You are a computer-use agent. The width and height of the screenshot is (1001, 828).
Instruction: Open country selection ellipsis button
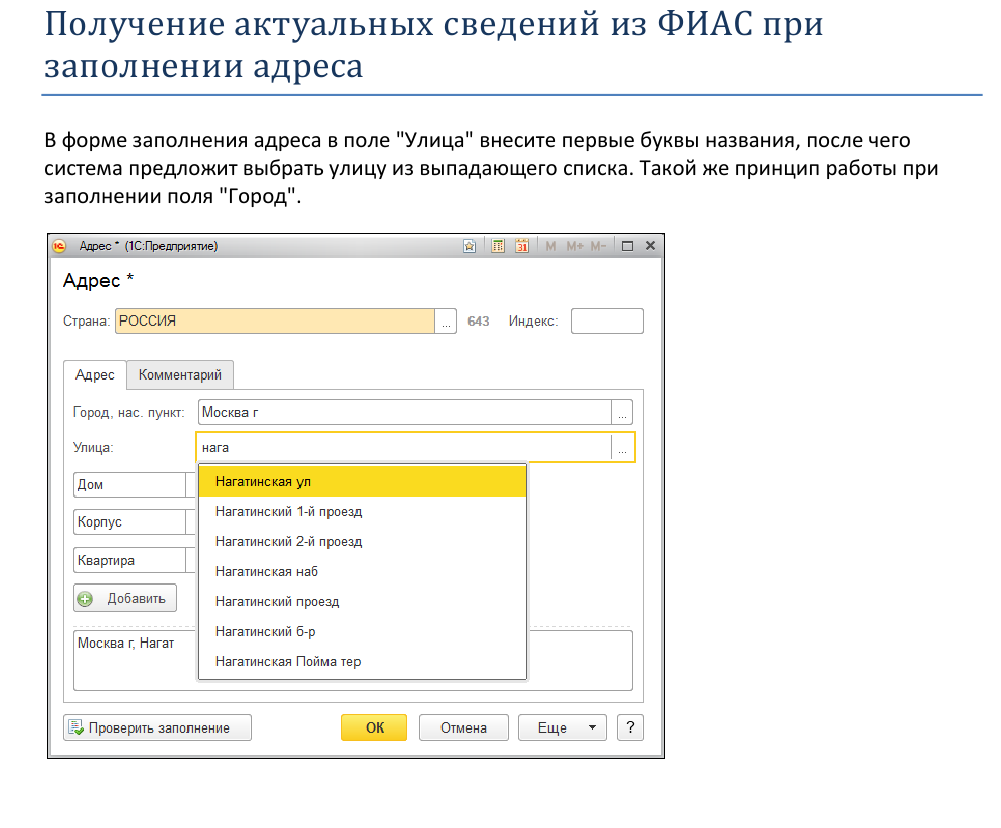(446, 321)
